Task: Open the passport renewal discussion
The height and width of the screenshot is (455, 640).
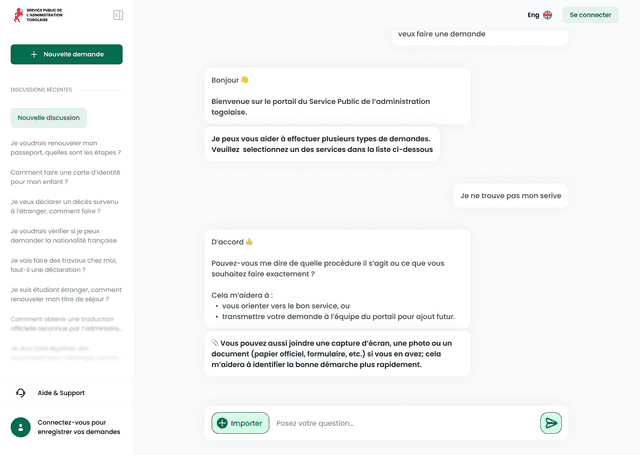Action: coord(66,148)
